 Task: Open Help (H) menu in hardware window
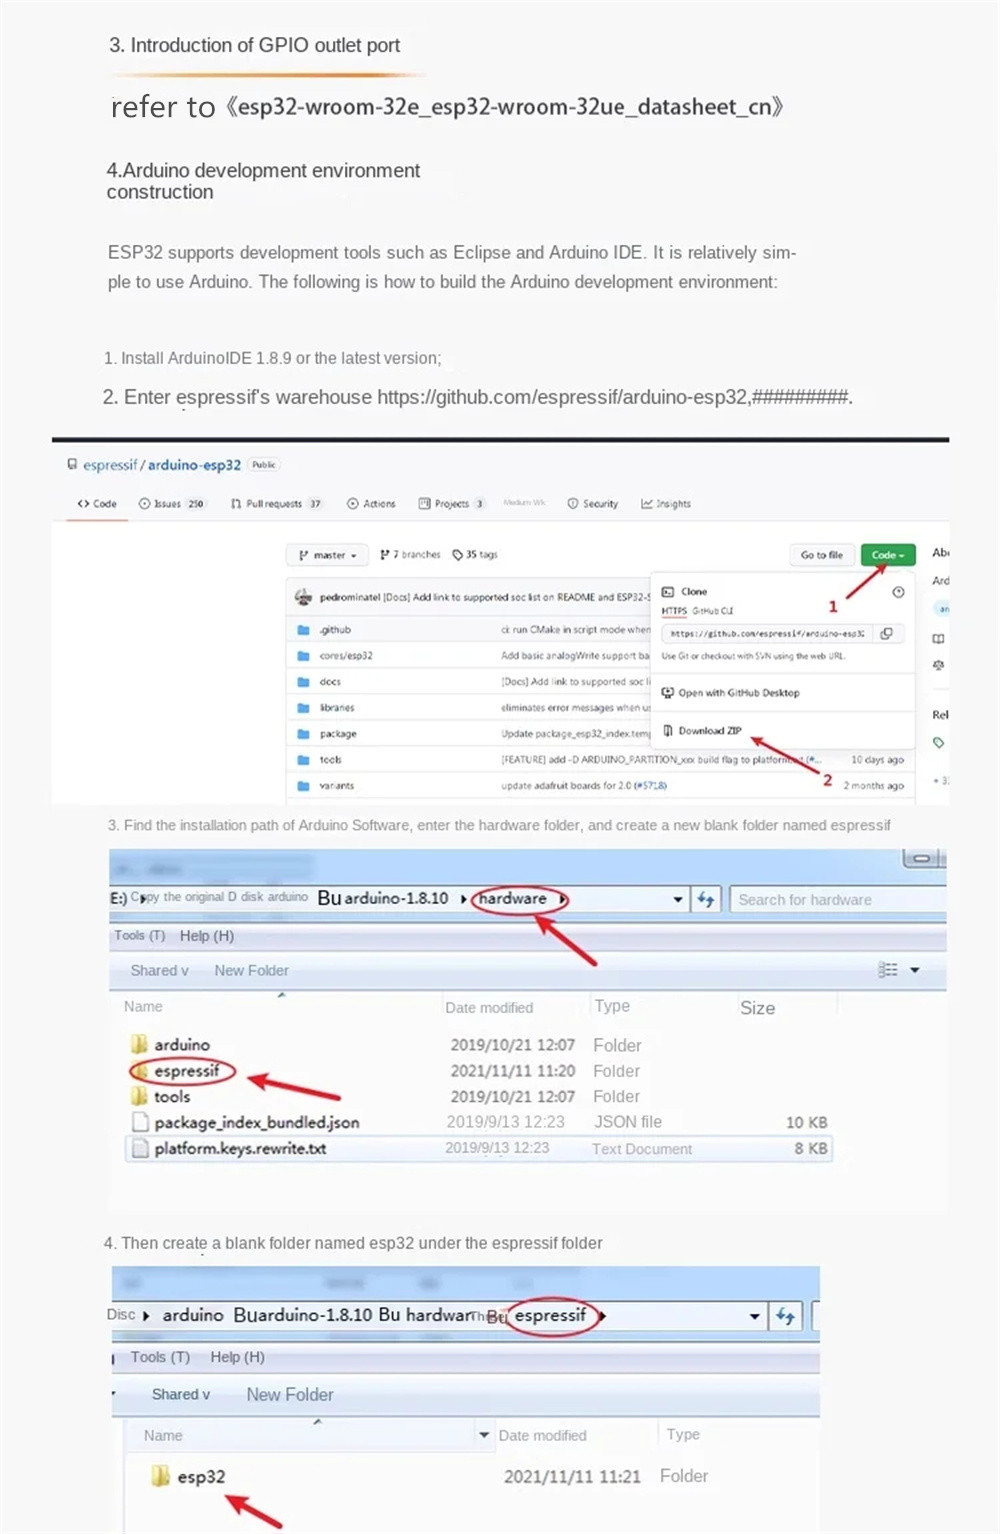207,936
